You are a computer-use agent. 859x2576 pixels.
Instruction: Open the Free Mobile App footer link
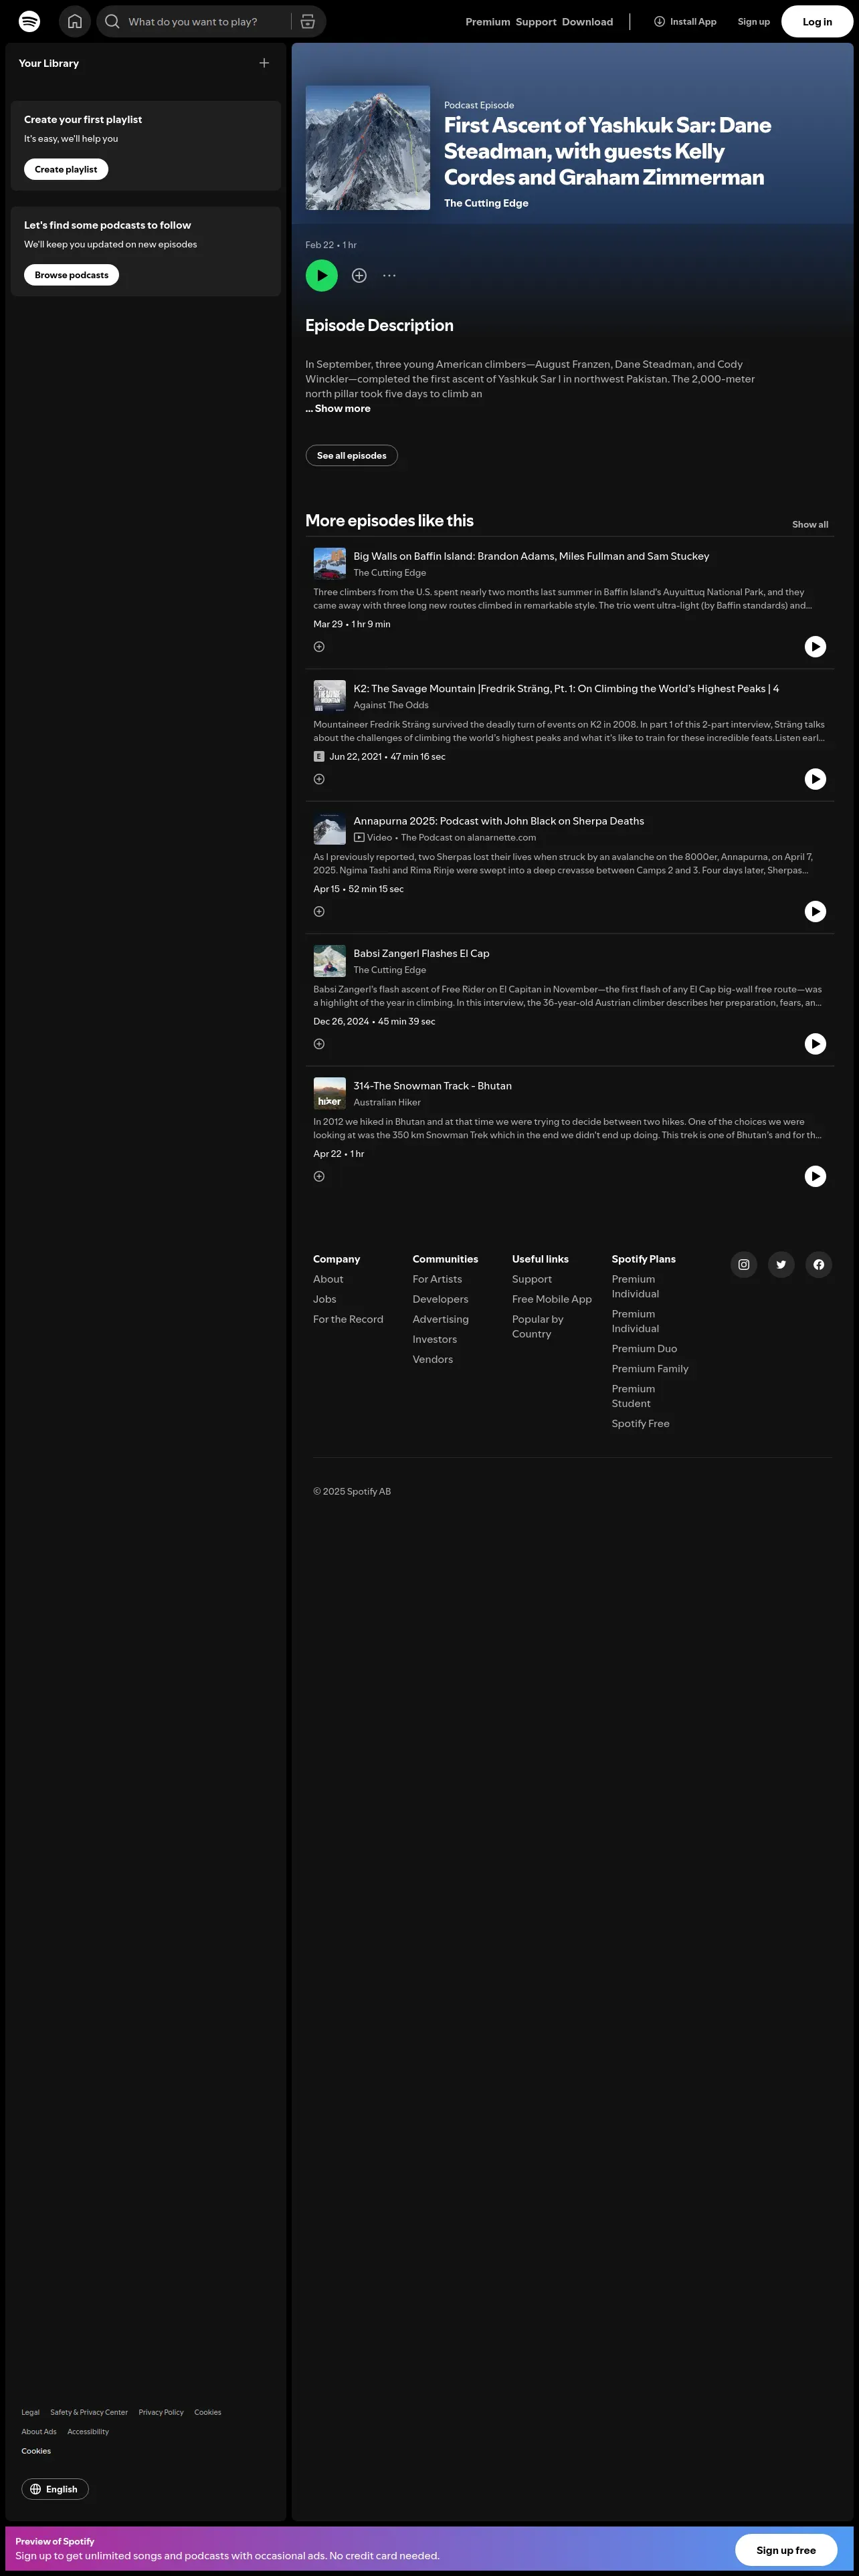pyautogui.click(x=552, y=1299)
